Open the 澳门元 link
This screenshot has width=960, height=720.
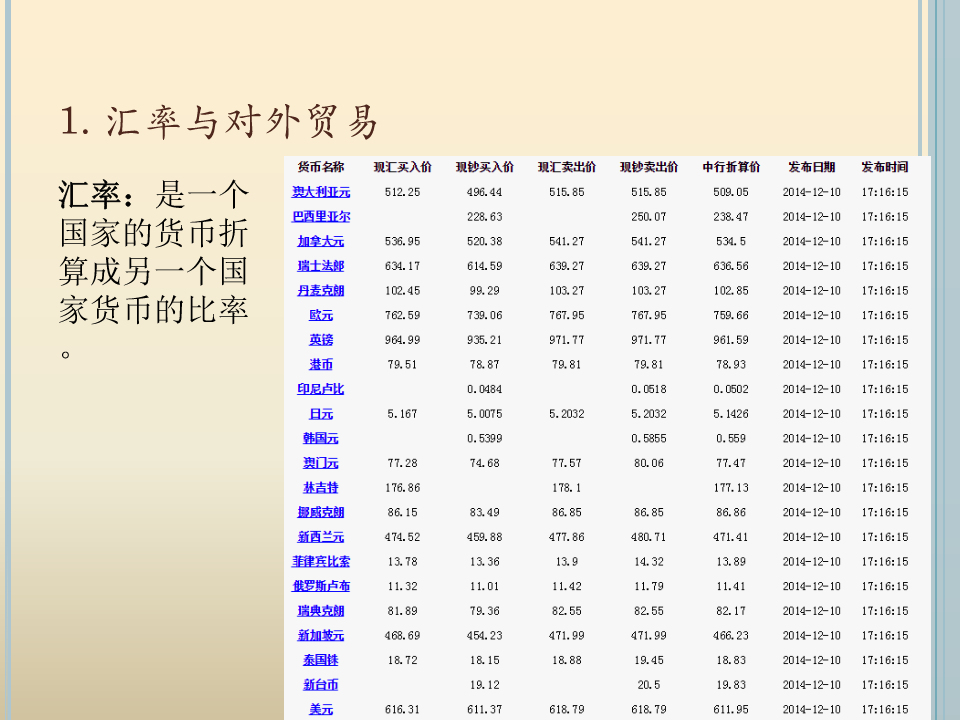pos(321,463)
